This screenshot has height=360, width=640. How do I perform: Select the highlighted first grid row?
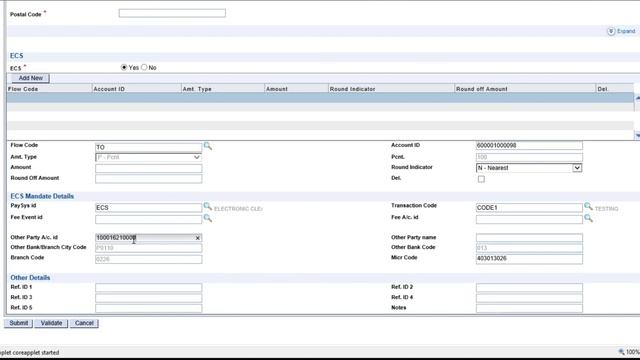point(320,98)
